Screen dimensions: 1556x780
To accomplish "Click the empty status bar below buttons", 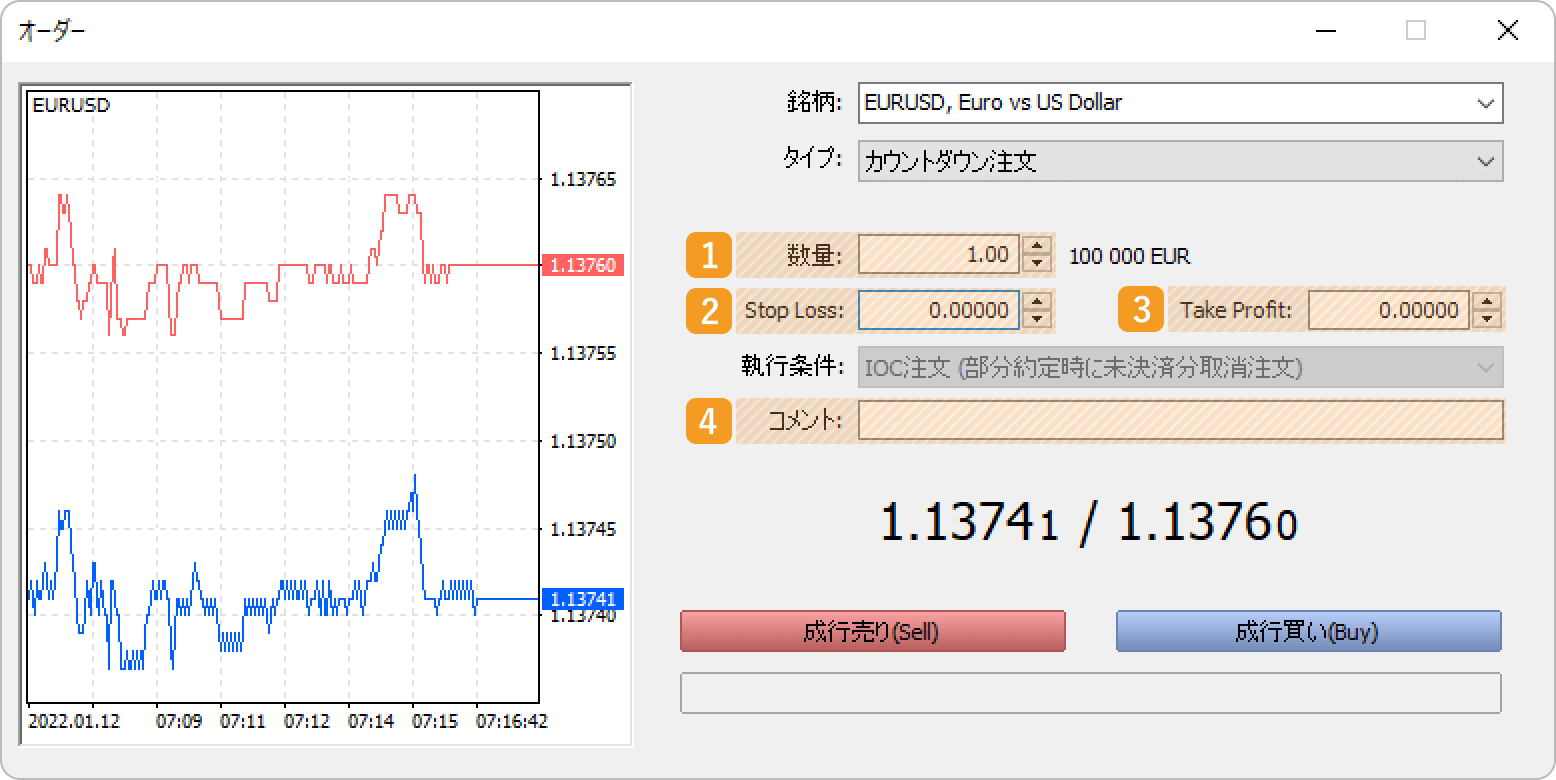I will [1090, 693].
